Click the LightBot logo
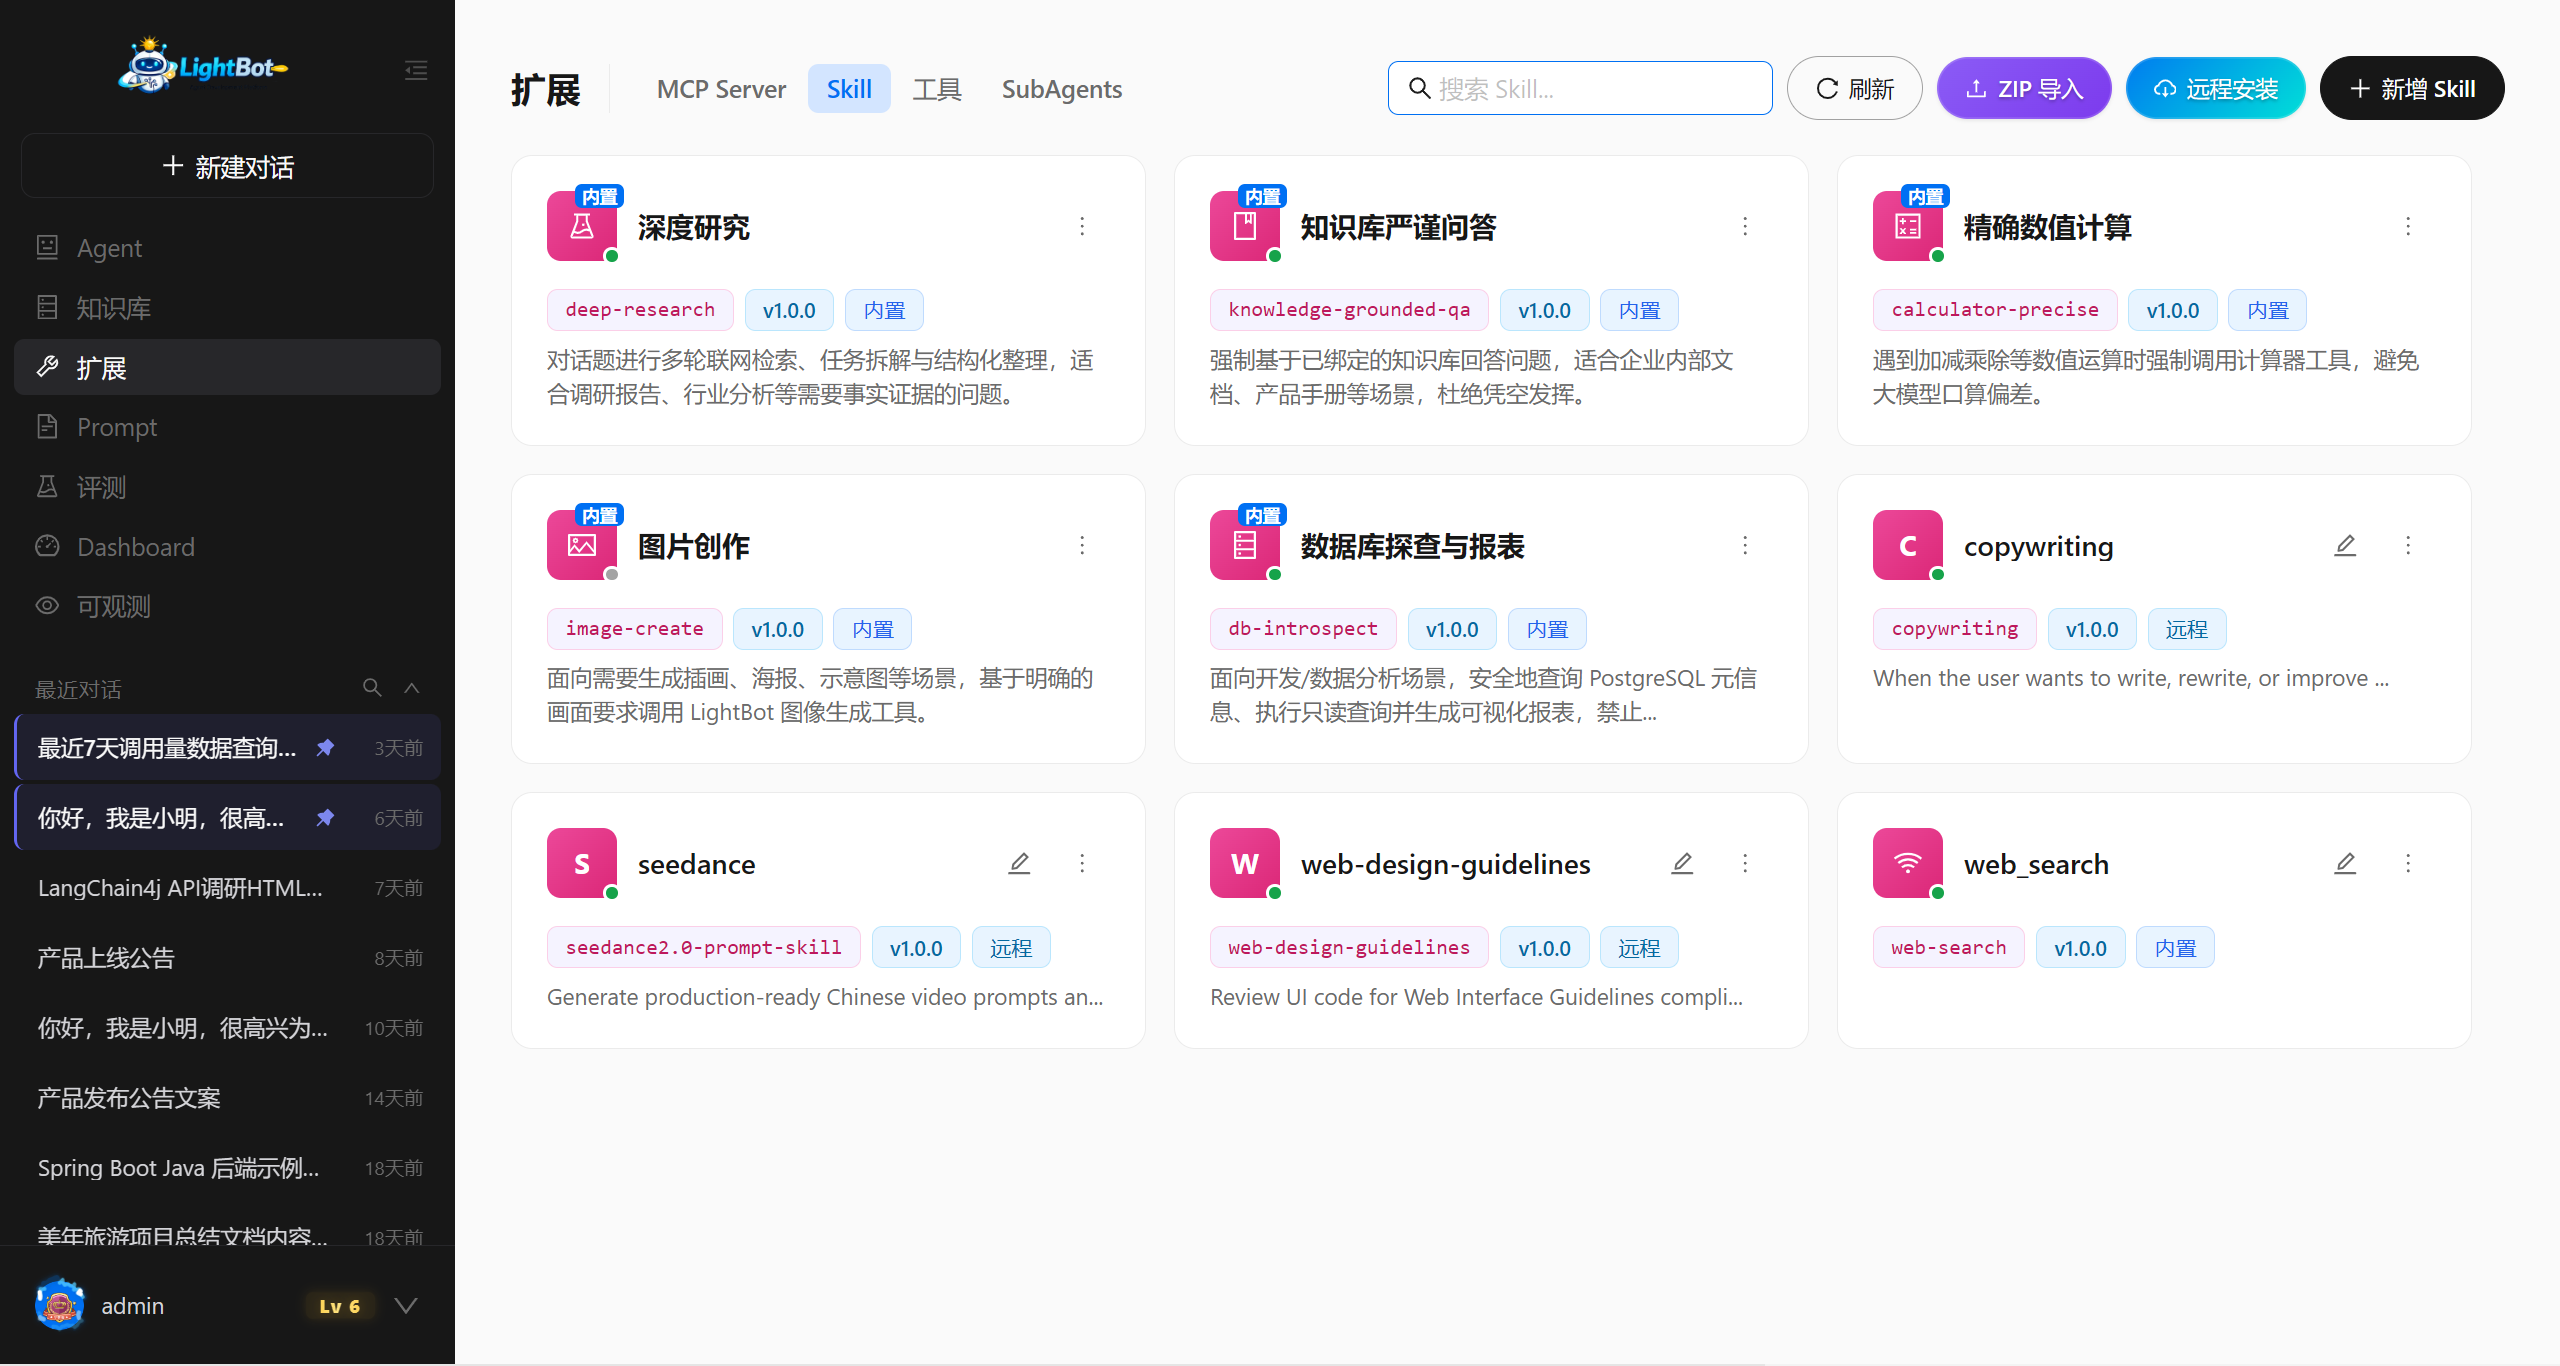 [204, 66]
